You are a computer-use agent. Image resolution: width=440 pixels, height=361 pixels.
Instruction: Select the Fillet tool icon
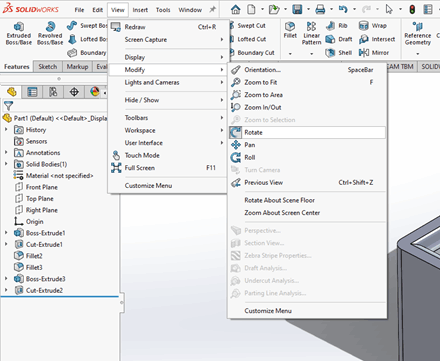coord(290,26)
